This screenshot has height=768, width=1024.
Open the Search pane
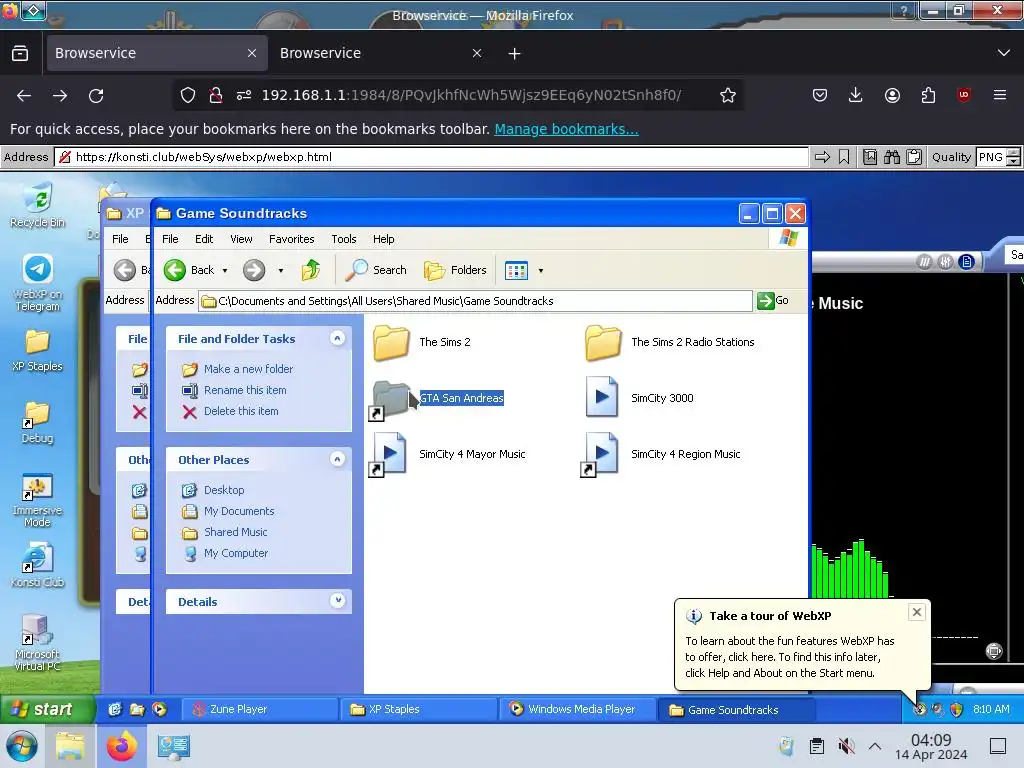376,270
